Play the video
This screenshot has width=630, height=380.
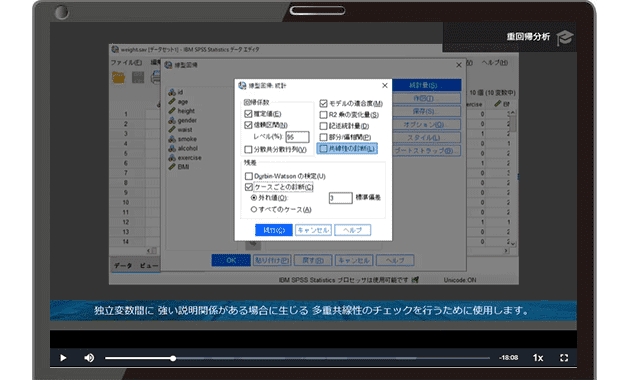63,358
